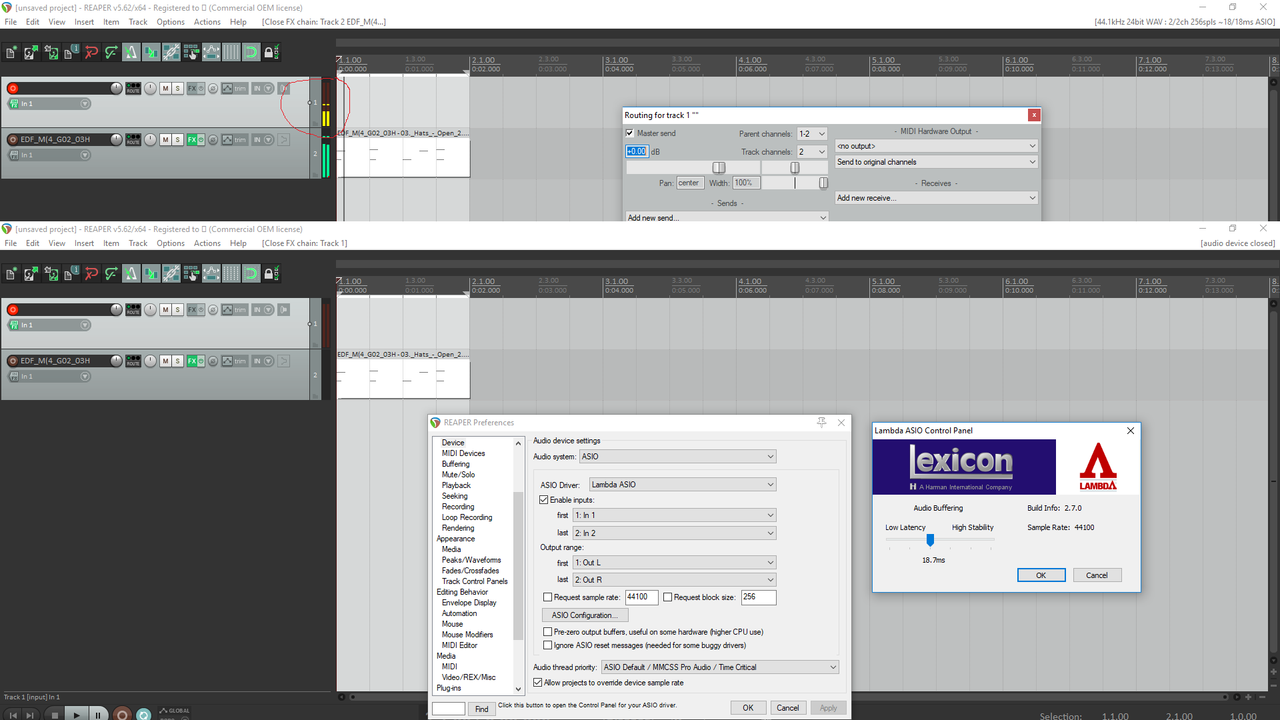1280x720 pixels.
Task: Select Buffering in Preferences tree
Action: (455, 464)
